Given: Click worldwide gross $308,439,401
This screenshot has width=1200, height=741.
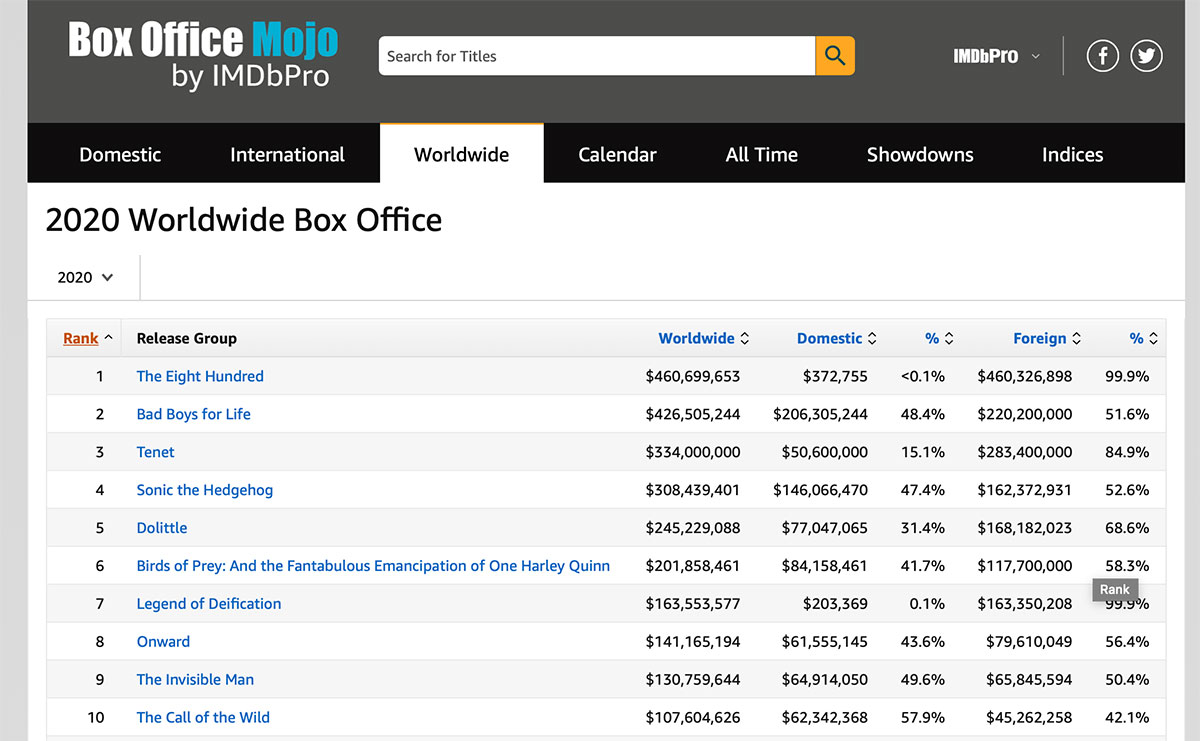Looking at the screenshot, I should 693,490.
